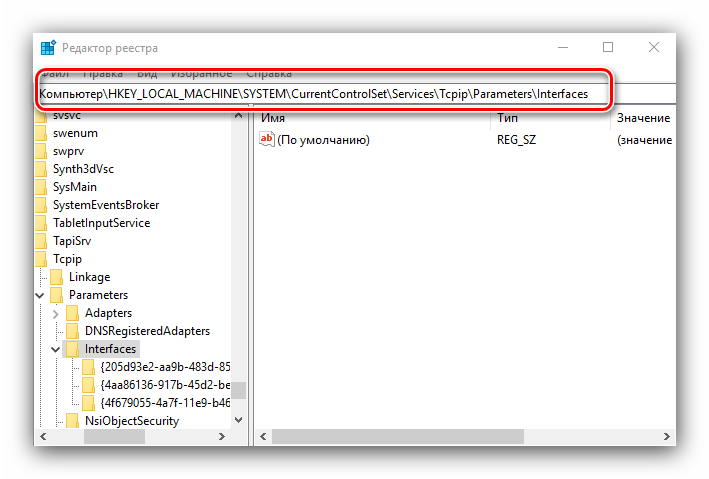Select the (По умолчанию) value entry
This screenshot has height=479, width=709.
click(x=324, y=140)
